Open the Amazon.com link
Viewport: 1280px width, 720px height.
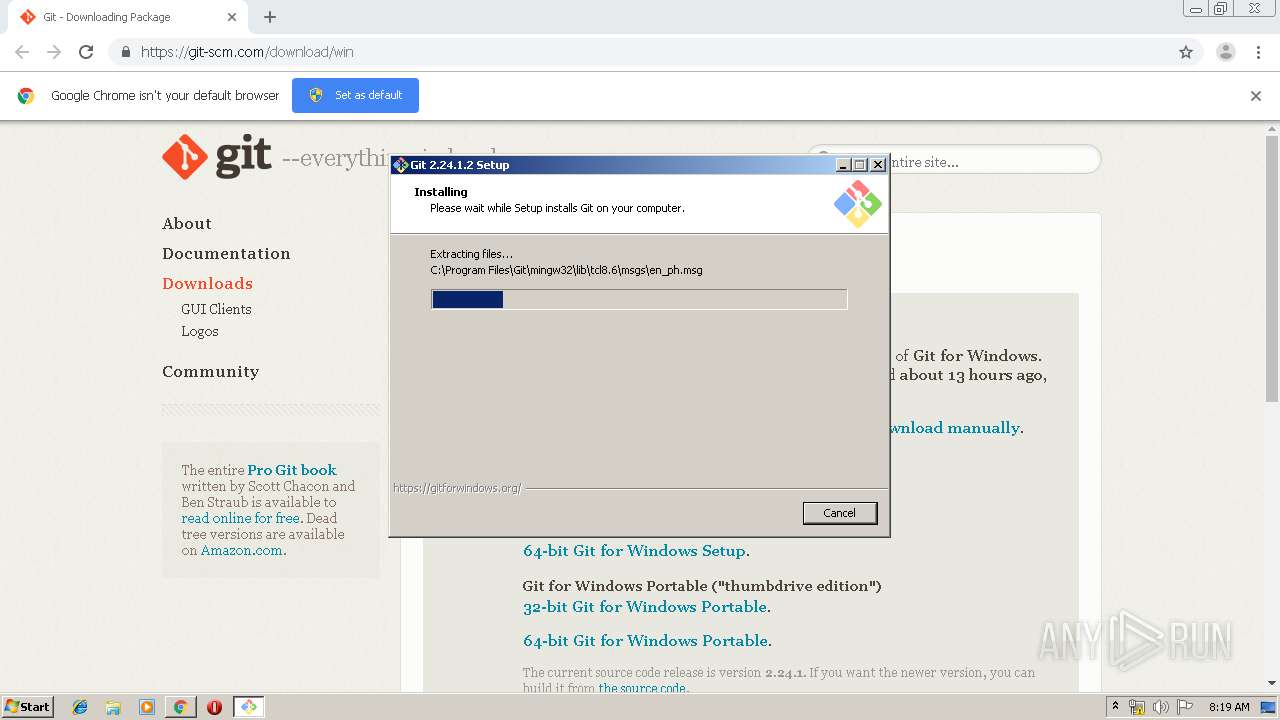click(x=241, y=550)
